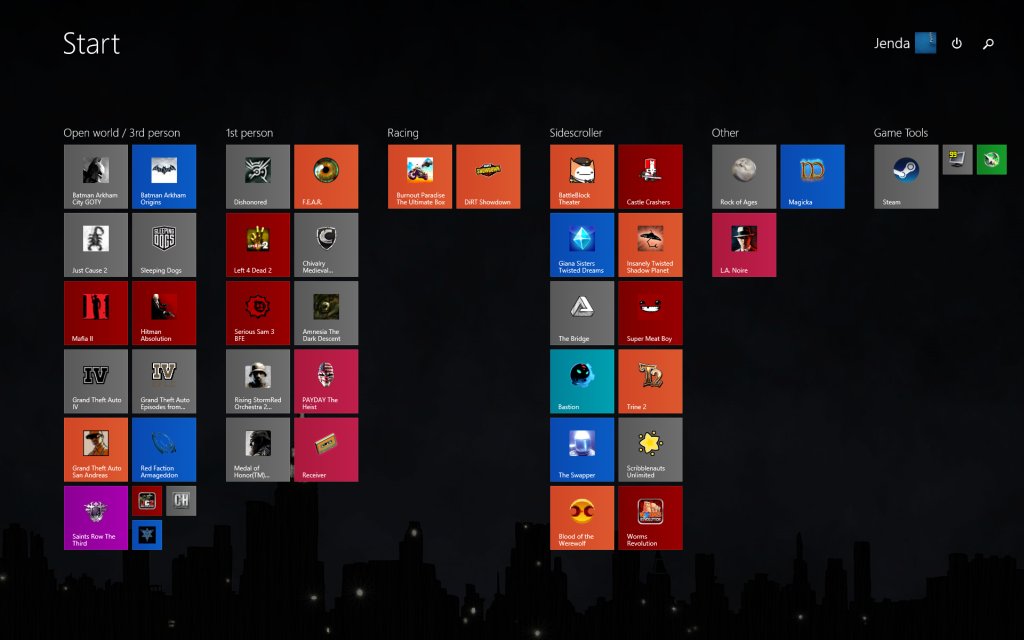Open the small Fraps monitor tile
This screenshot has height=640, width=1024.
pyautogui.click(x=957, y=159)
